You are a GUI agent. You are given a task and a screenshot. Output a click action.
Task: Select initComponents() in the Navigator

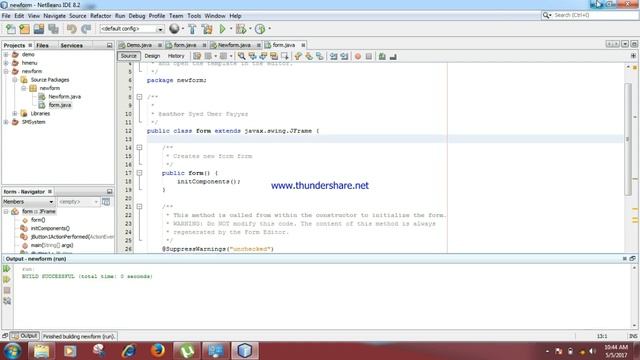click(x=50, y=228)
